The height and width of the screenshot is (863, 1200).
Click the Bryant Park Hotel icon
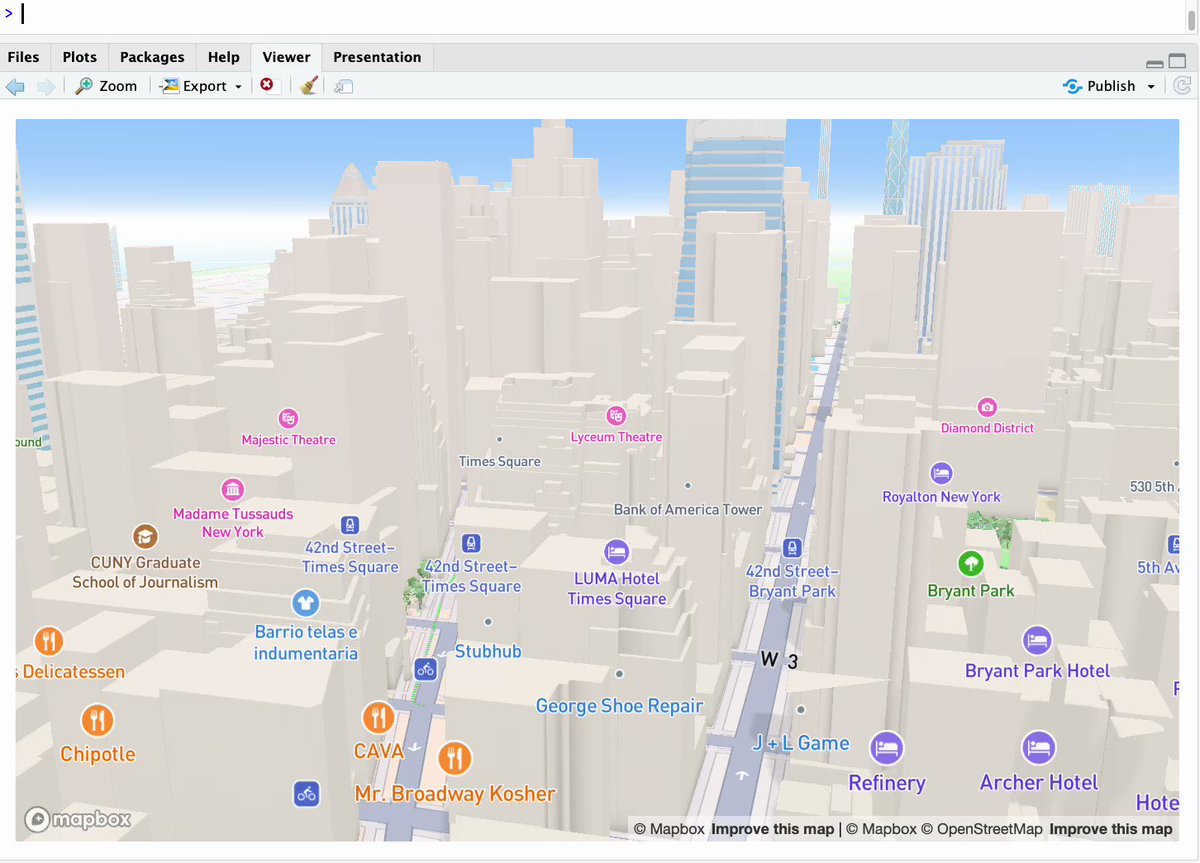(x=1037, y=641)
